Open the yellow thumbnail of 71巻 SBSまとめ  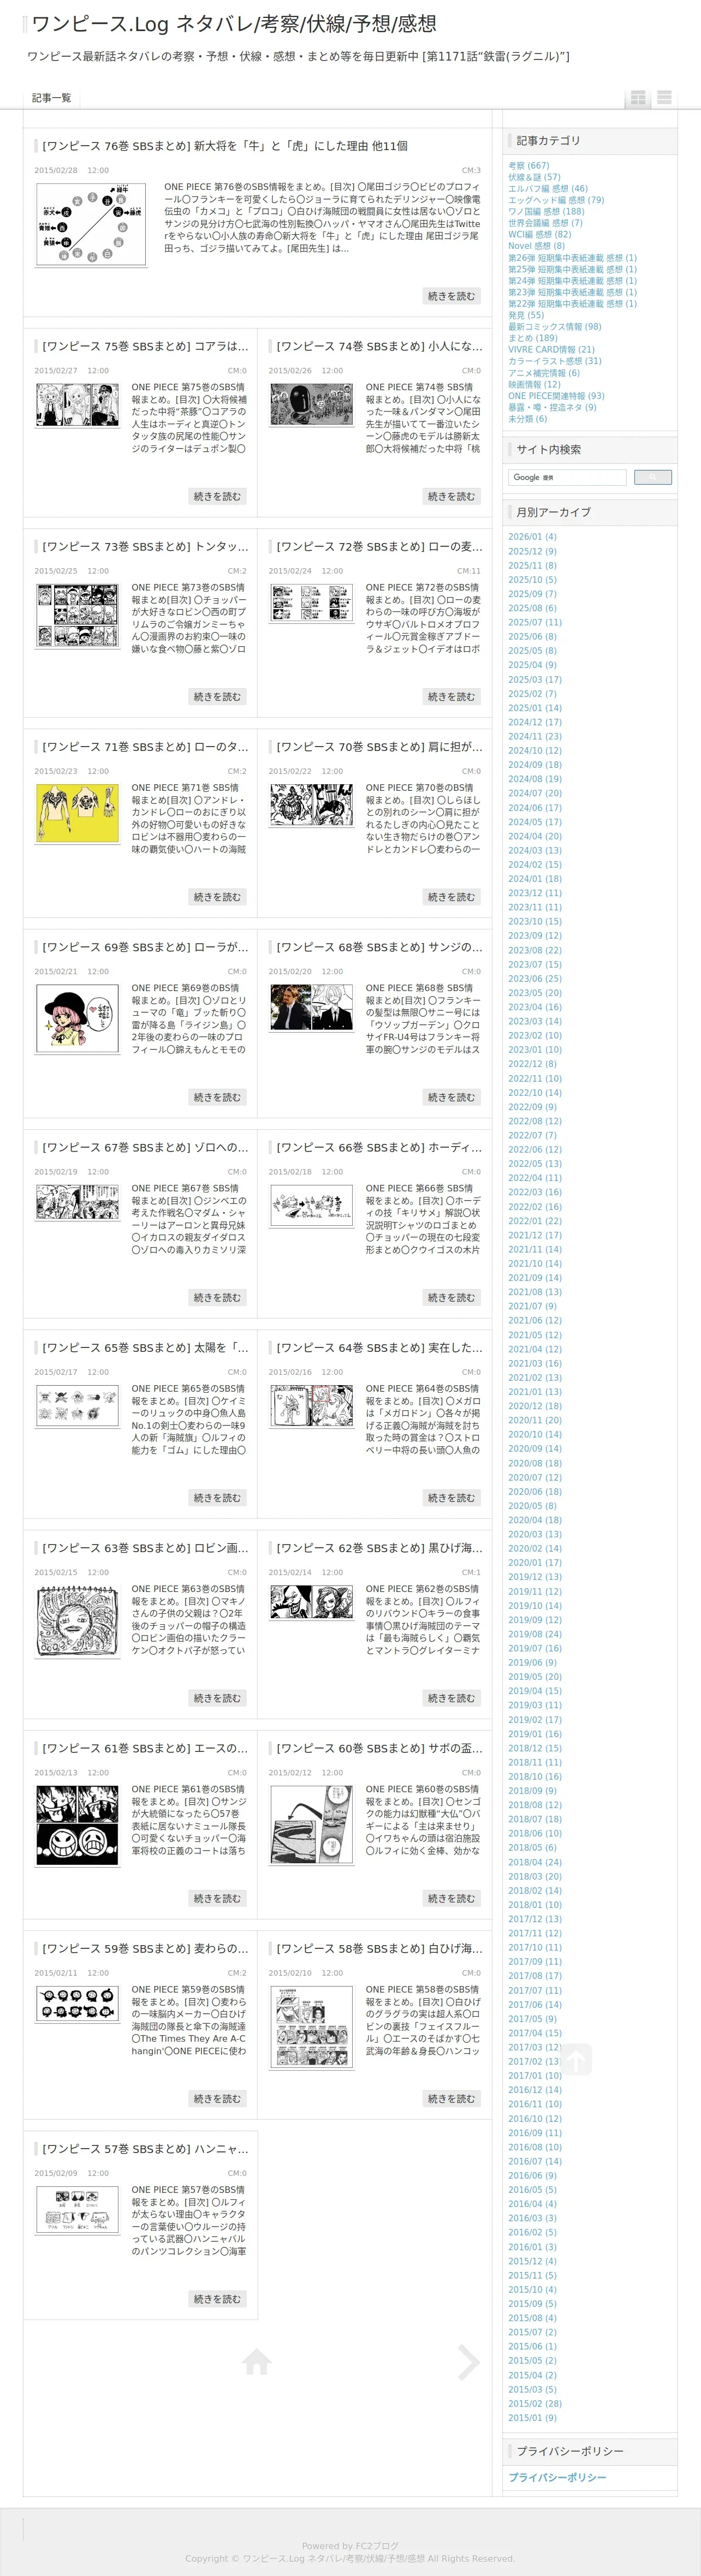(x=77, y=814)
